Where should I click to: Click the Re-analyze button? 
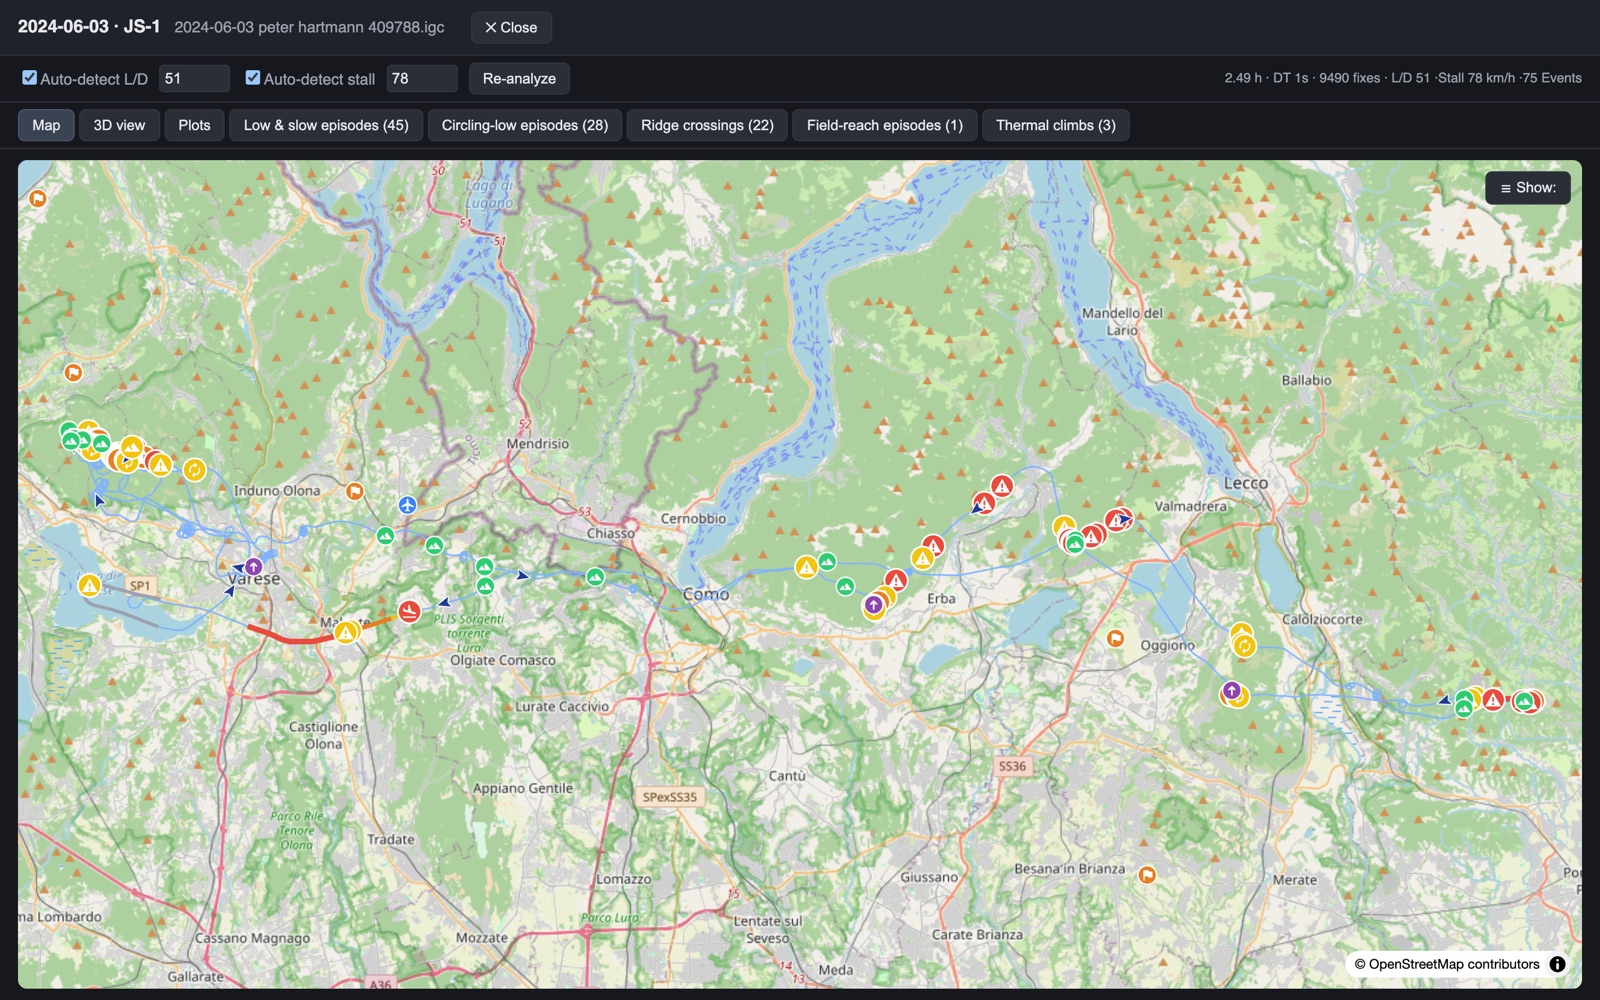pos(519,78)
